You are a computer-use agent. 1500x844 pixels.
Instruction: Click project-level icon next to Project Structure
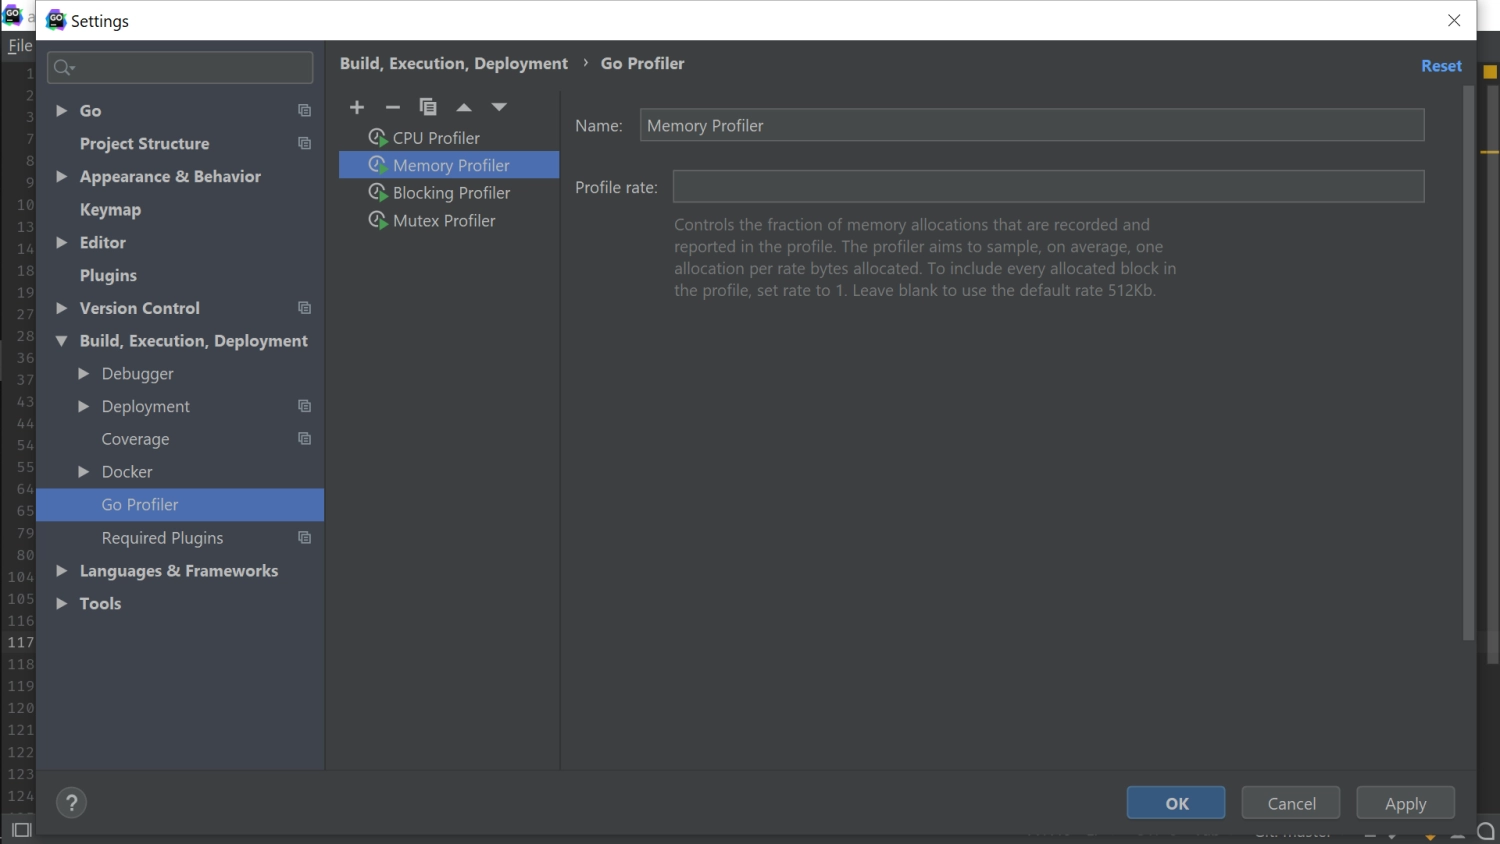point(305,143)
